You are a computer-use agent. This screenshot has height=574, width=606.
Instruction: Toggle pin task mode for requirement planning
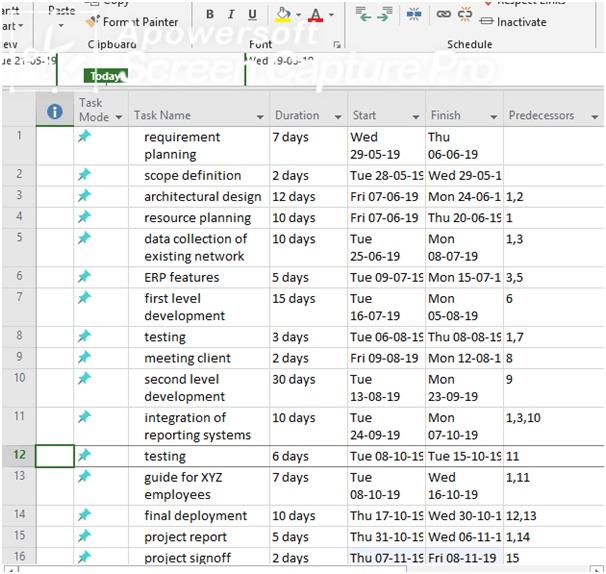pos(85,137)
